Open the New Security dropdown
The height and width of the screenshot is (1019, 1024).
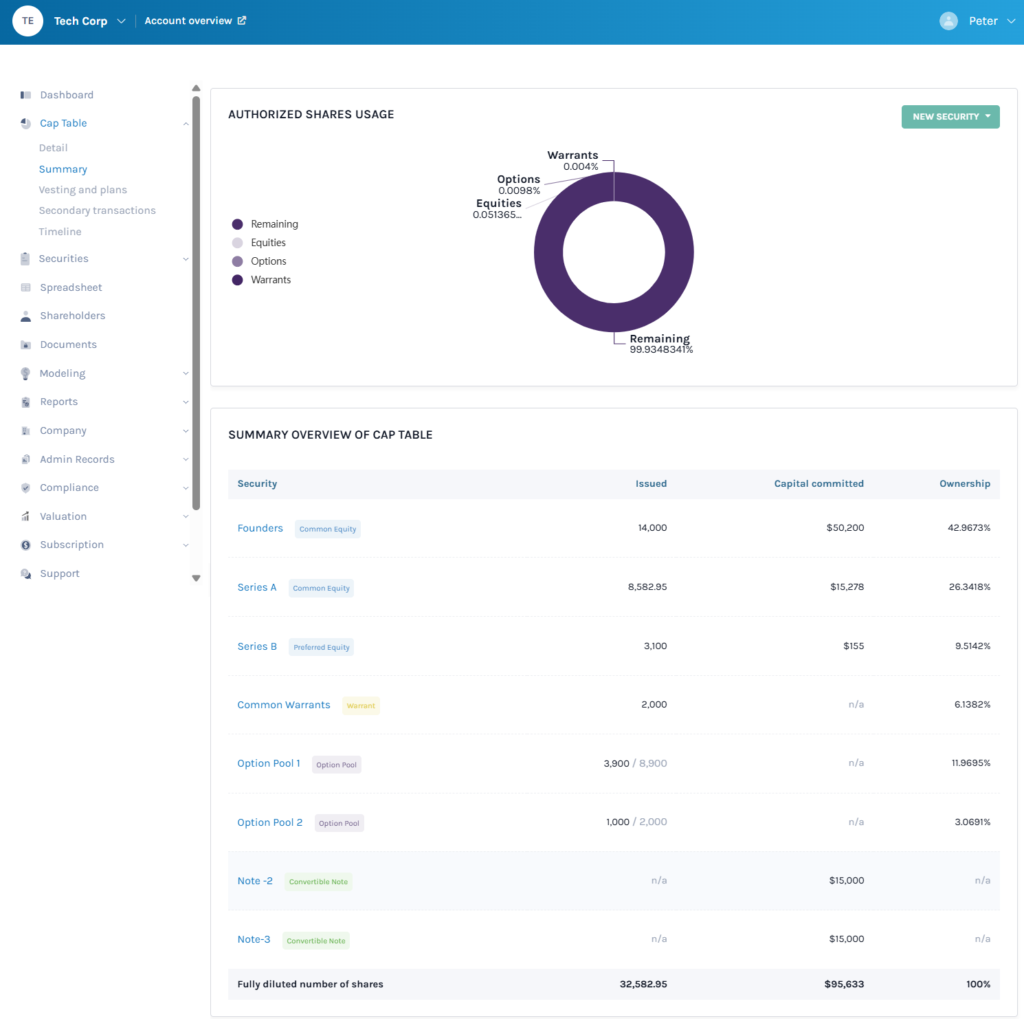coord(950,117)
